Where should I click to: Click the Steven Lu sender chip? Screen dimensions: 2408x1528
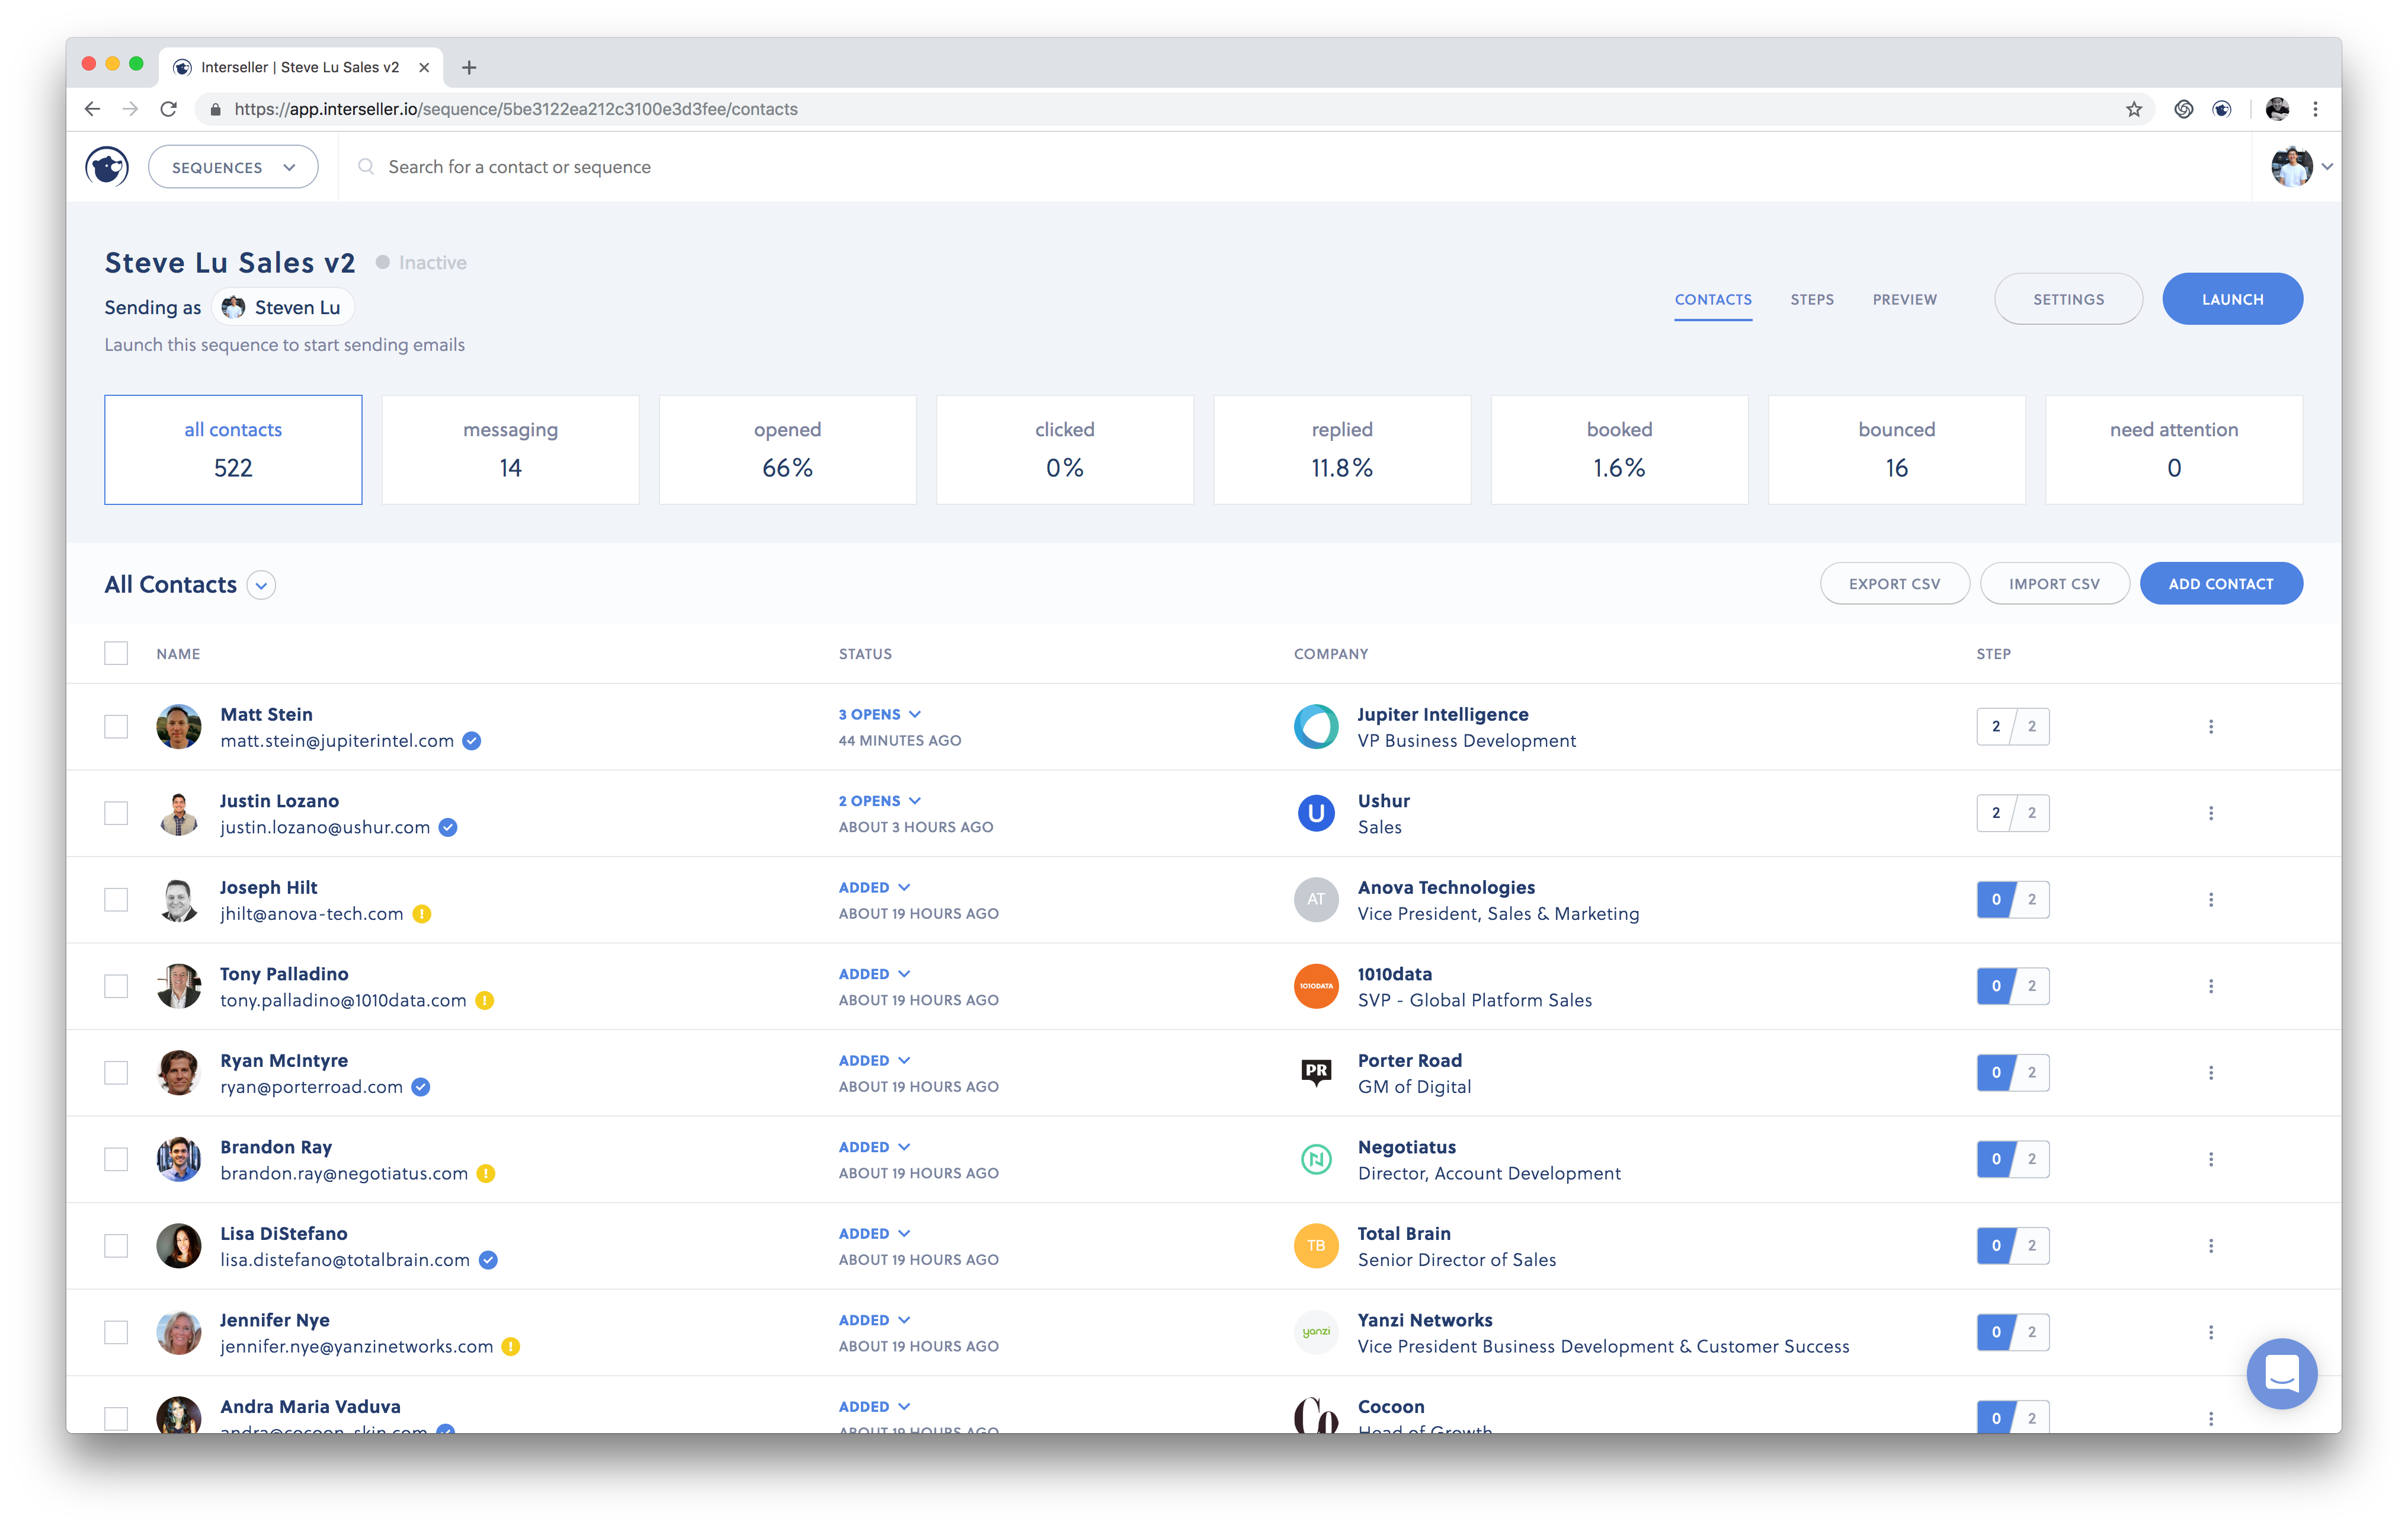282,307
